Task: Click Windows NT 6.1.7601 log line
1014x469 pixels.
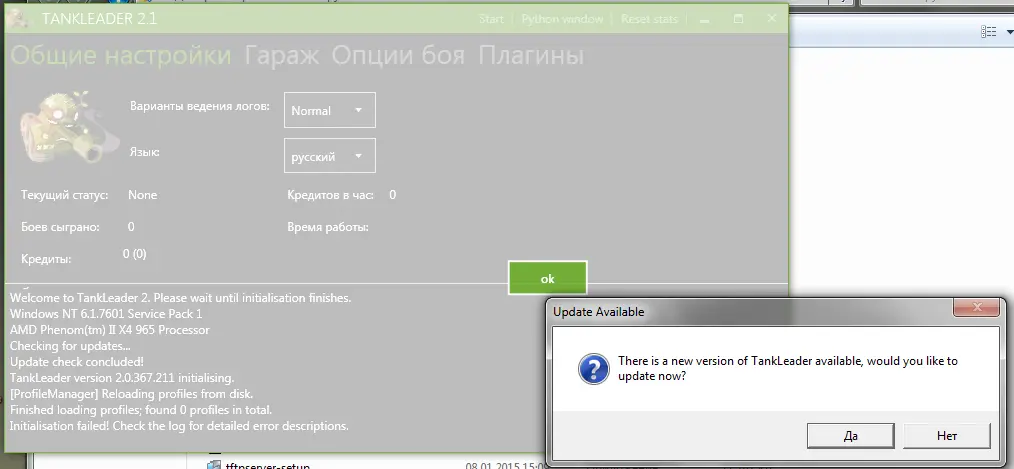Action: point(106,314)
